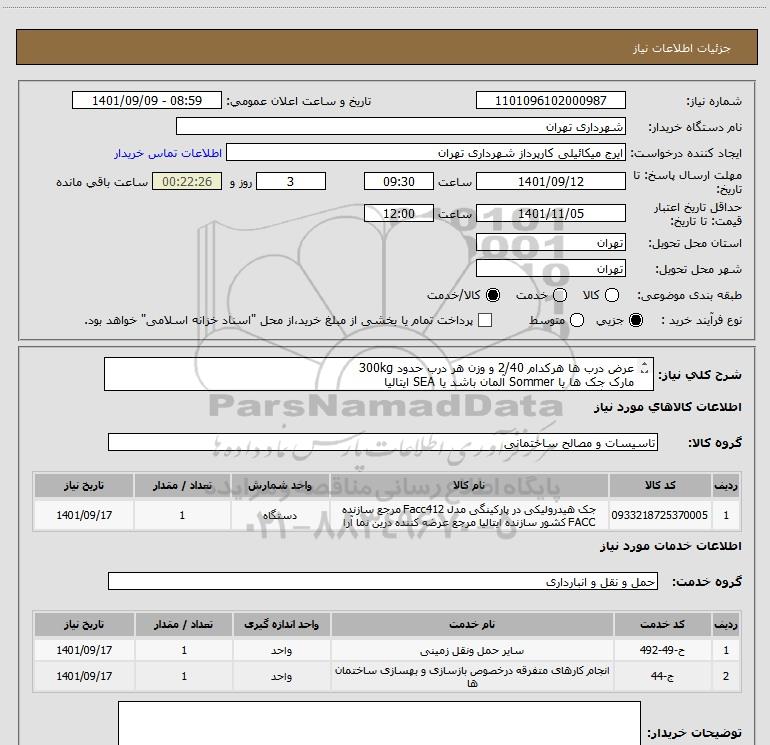770x745 pixels.
Task: Click the buyer organization field شهرداری تهران
Action: (x=401, y=126)
